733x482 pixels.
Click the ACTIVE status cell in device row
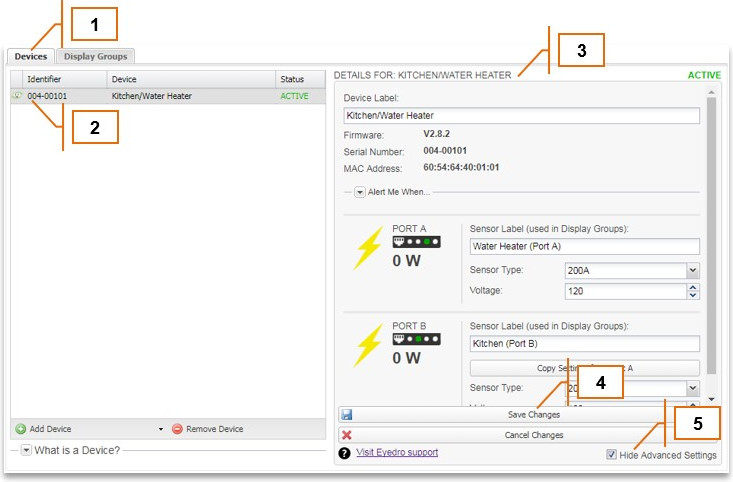coord(294,96)
